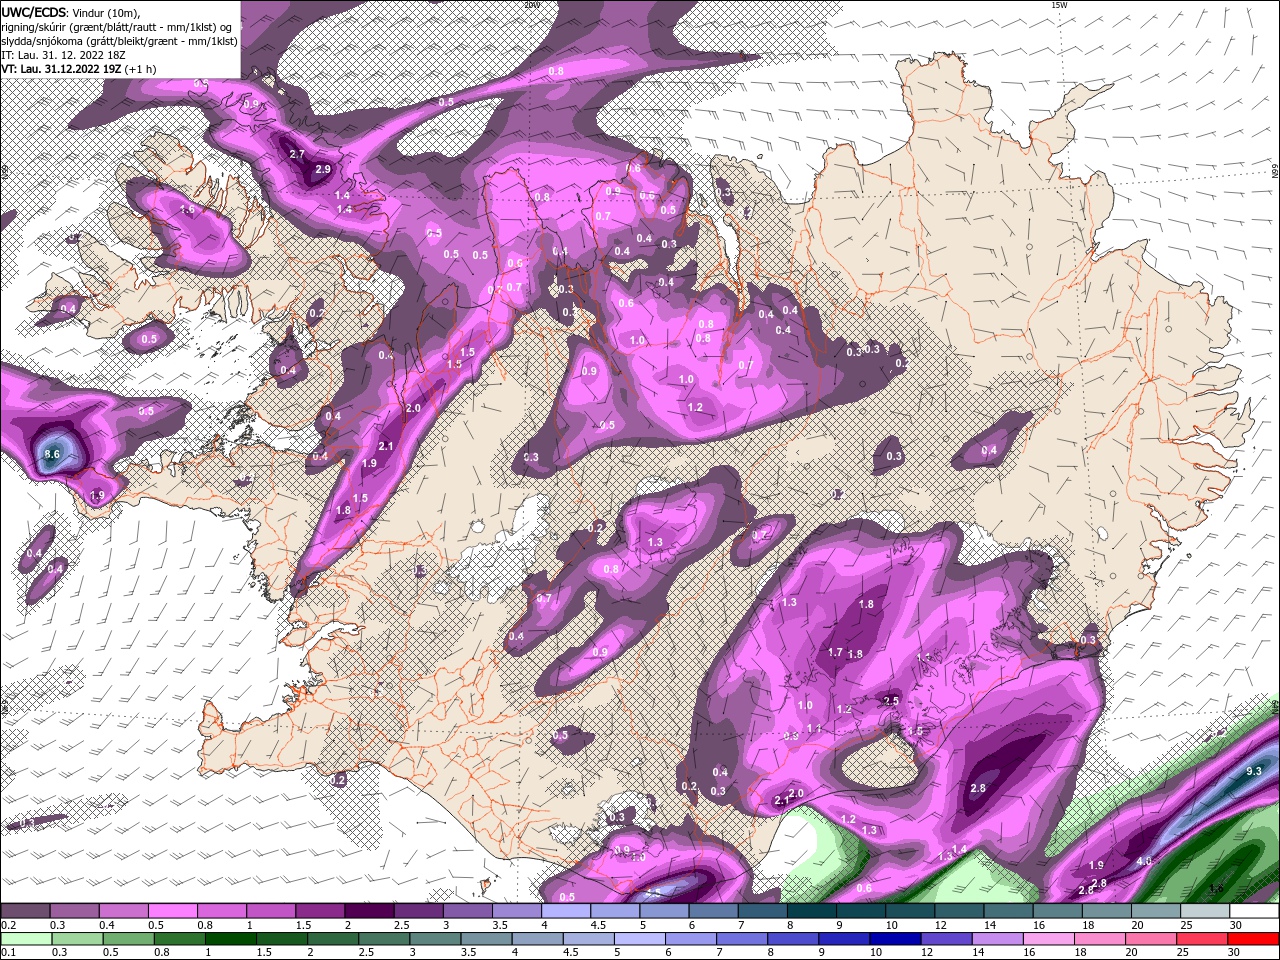Click the 'slydda/snjókoma' description line
The width and height of the screenshot is (1280, 960).
click(x=119, y=41)
